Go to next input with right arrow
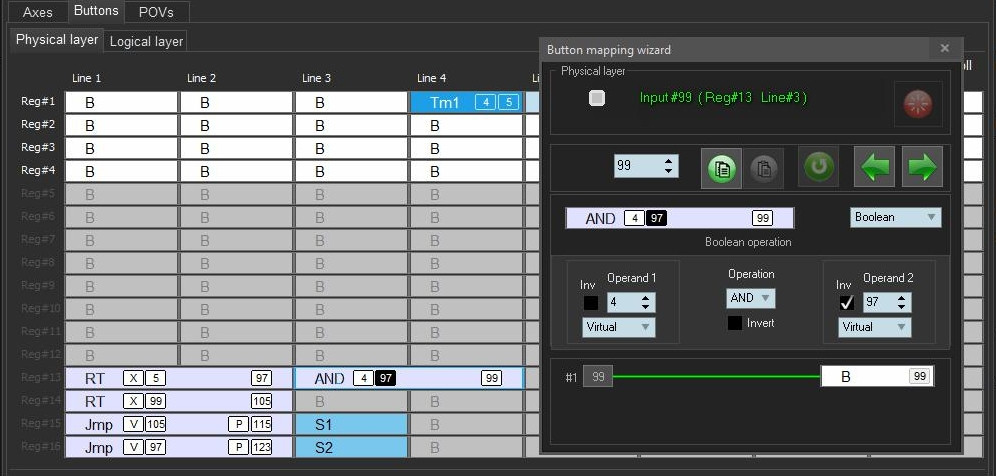 tap(922, 167)
